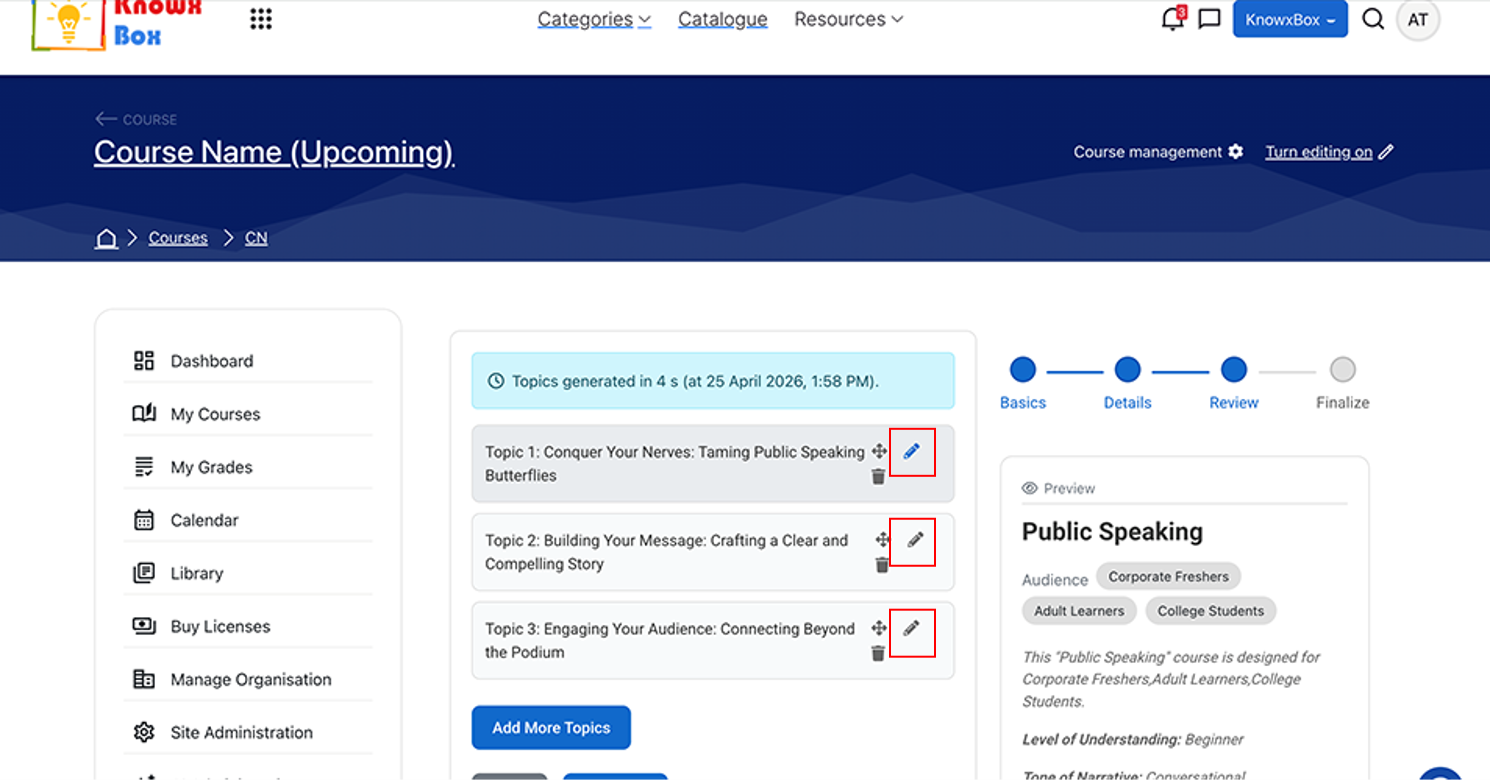
Task: Click the home breadcrumb icon
Action: pos(106,238)
